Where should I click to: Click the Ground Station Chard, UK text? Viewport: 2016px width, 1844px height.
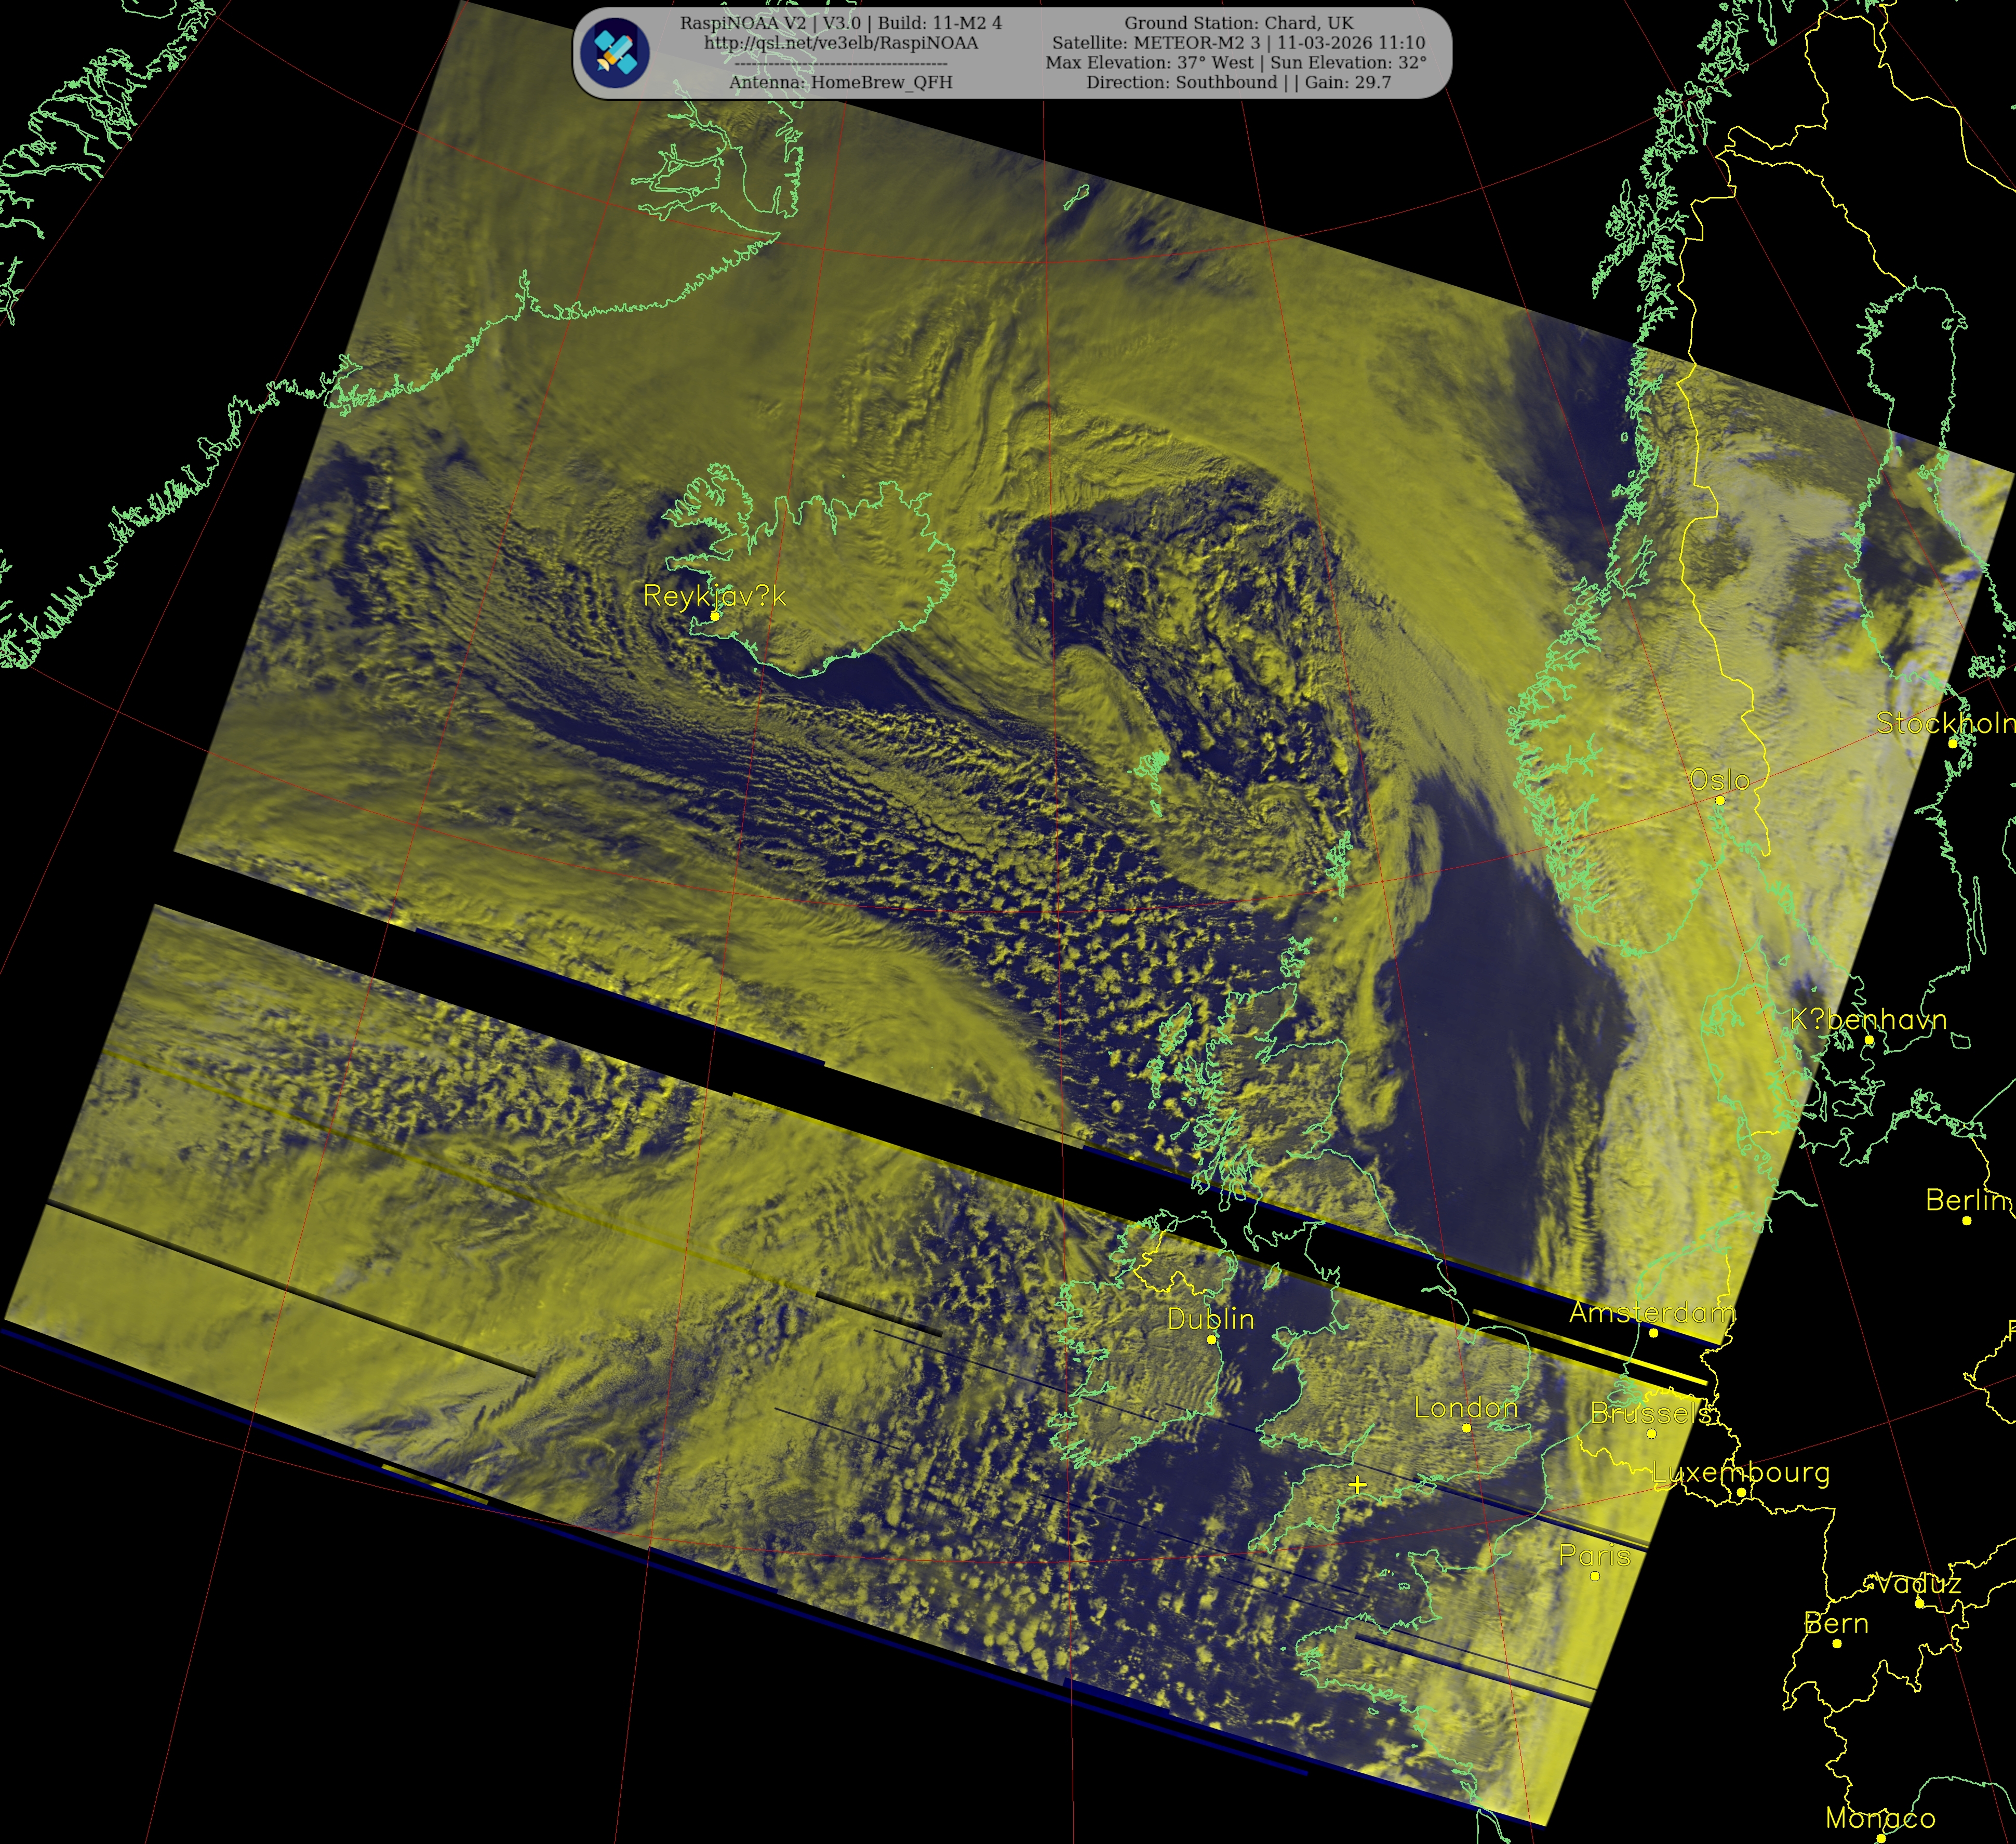point(1238,23)
